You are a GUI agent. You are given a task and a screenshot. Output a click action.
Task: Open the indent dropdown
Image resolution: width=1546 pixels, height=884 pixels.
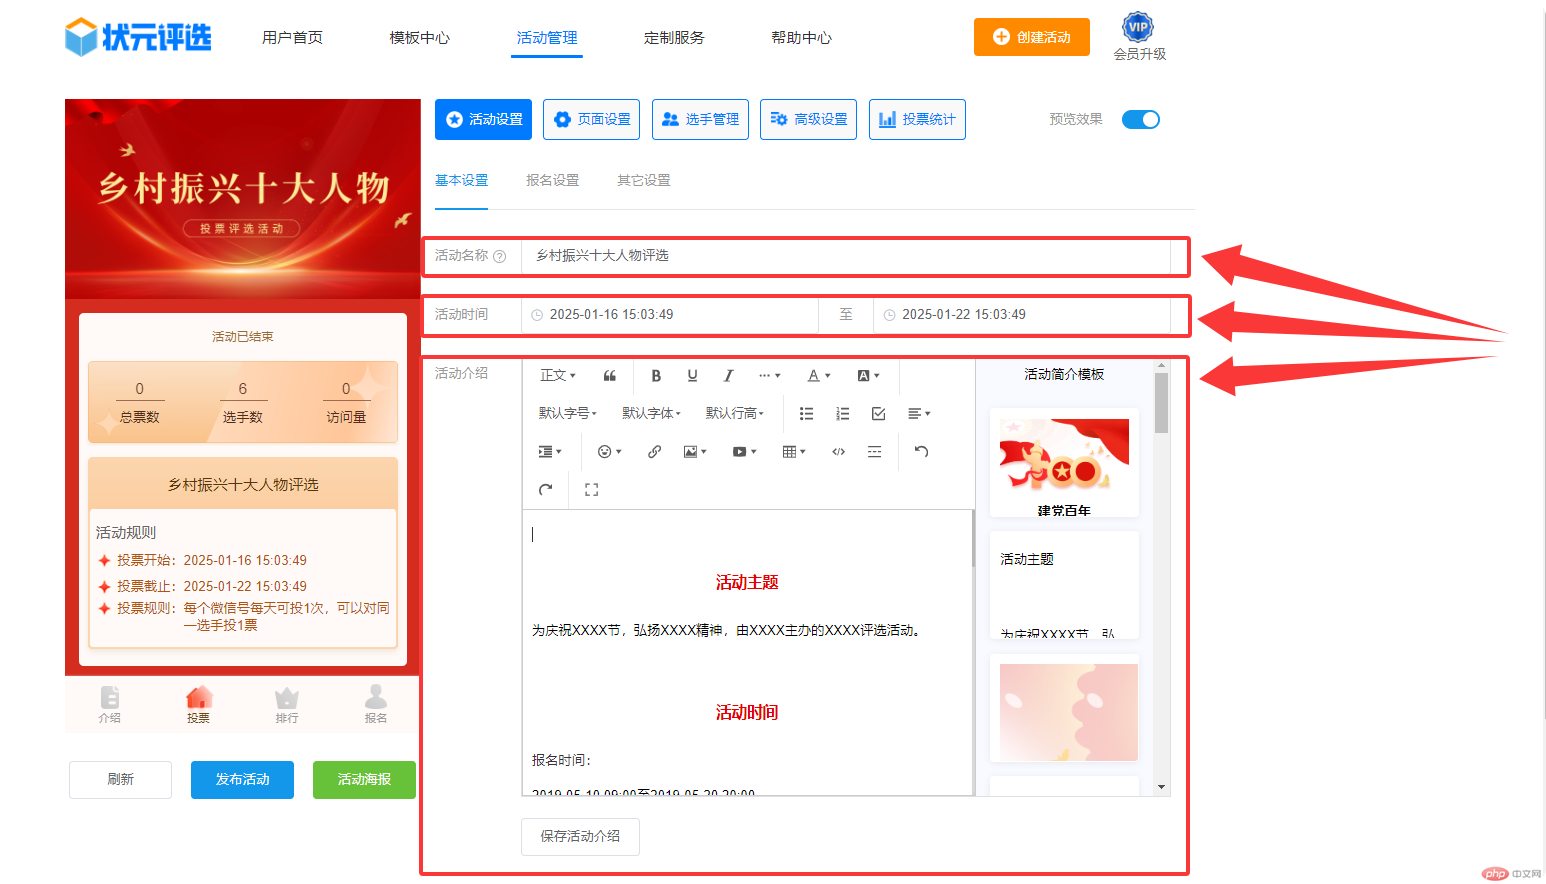click(550, 452)
